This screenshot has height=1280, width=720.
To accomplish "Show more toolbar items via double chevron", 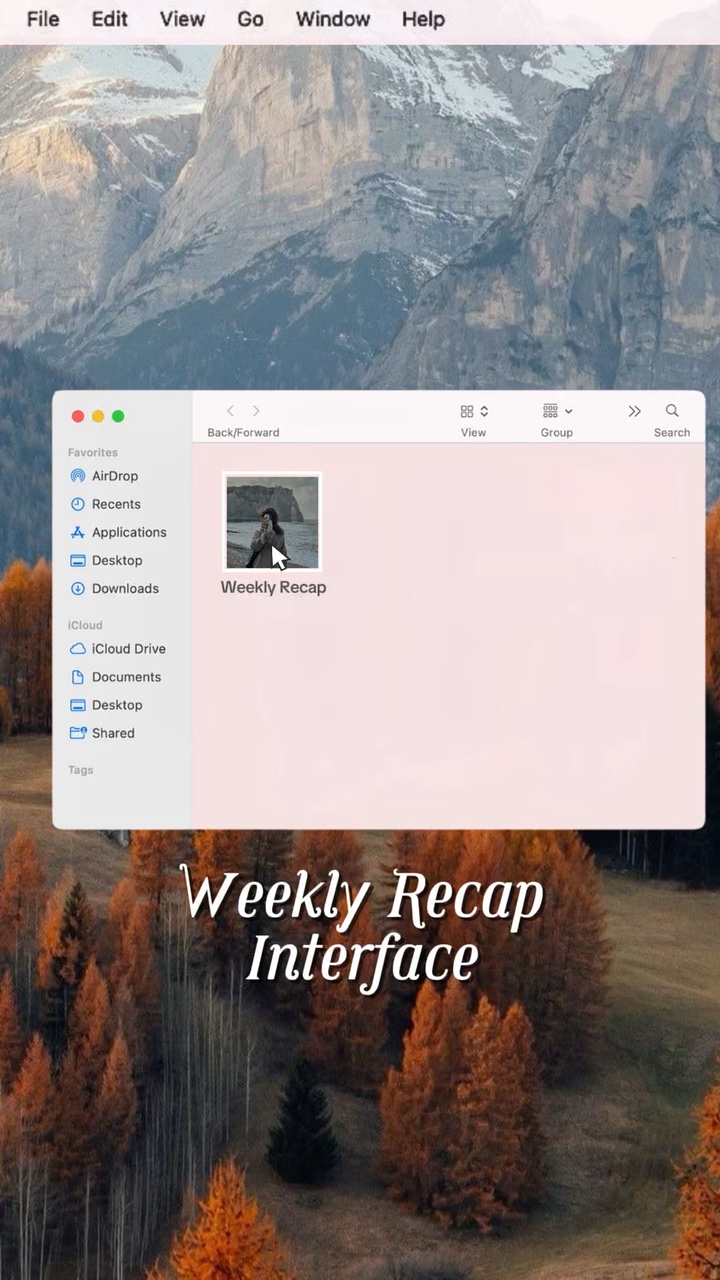I will [x=634, y=411].
